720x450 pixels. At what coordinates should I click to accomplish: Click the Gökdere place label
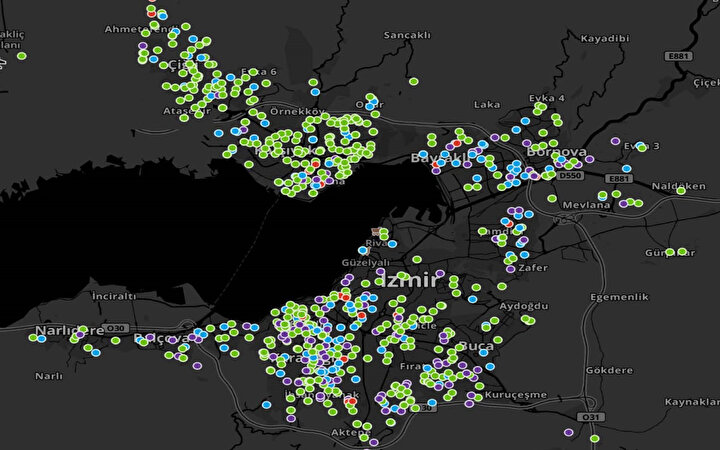point(610,370)
